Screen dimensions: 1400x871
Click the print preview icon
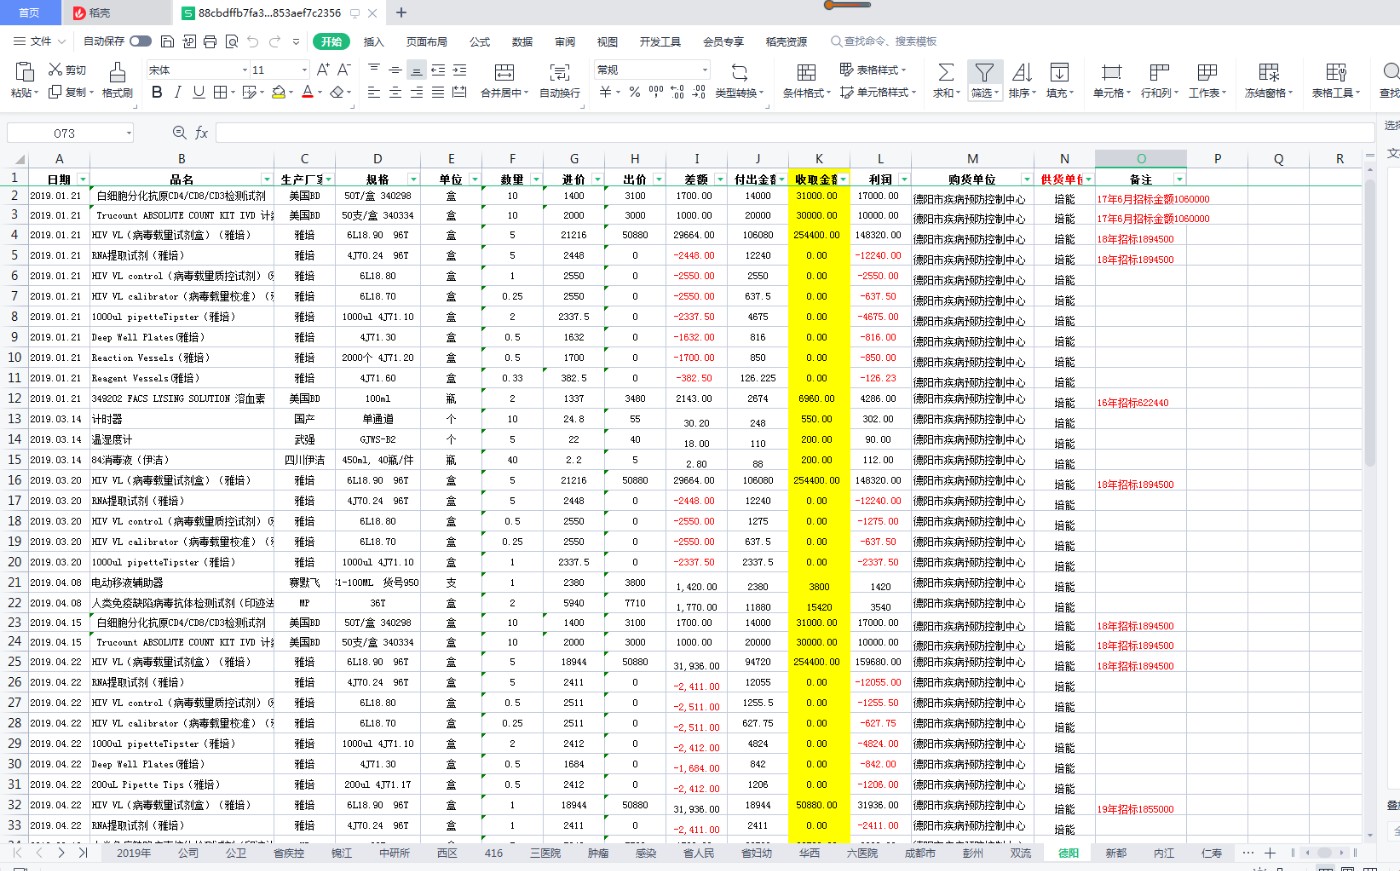pyautogui.click(x=231, y=41)
